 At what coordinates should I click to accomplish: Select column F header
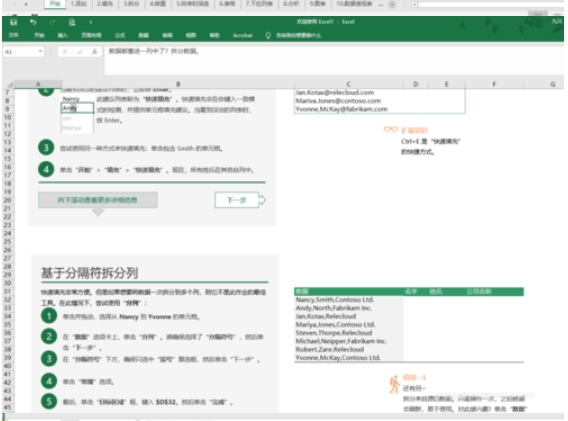tap(494, 84)
